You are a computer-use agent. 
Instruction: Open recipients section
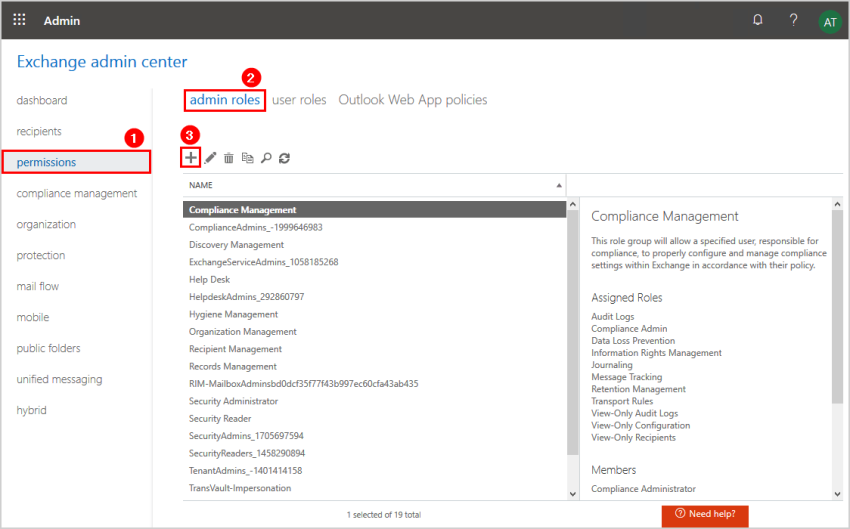point(39,131)
